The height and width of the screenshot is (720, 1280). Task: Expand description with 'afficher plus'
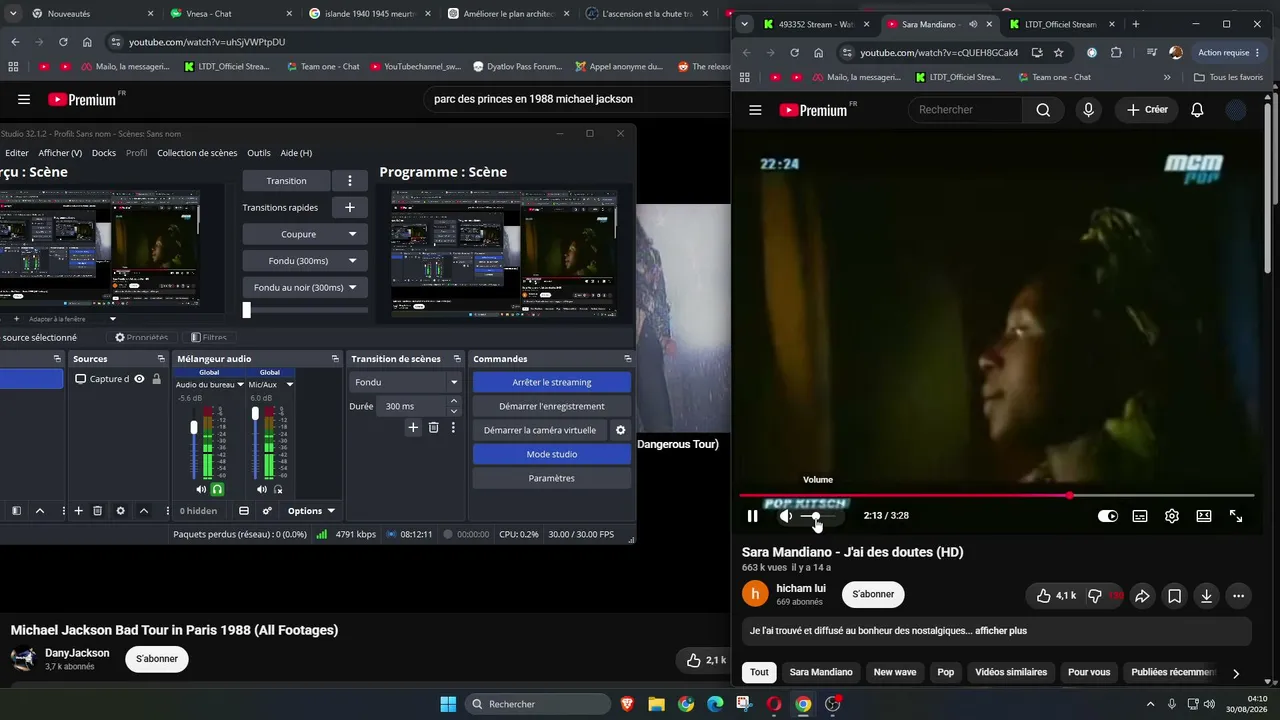click(x=1001, y=631)
